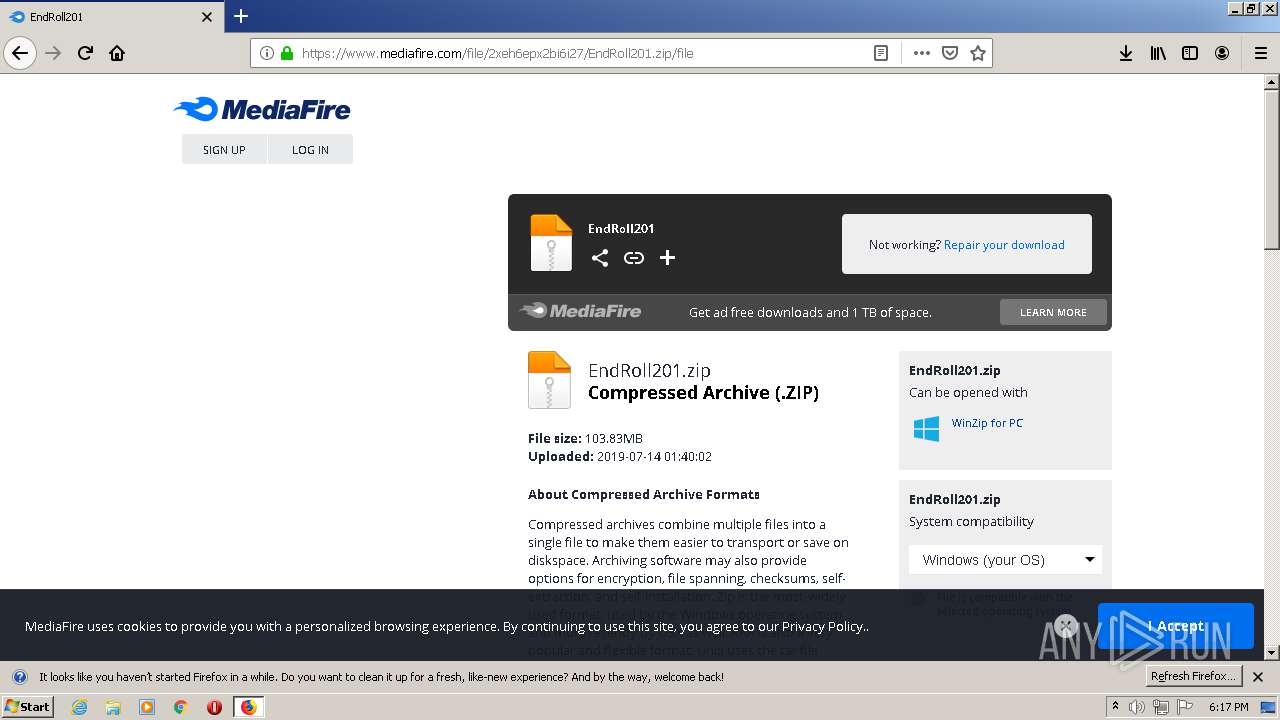
Task: Copy link icon under EndRoll201
Action: pyautogui.click(x=634, y=258)
